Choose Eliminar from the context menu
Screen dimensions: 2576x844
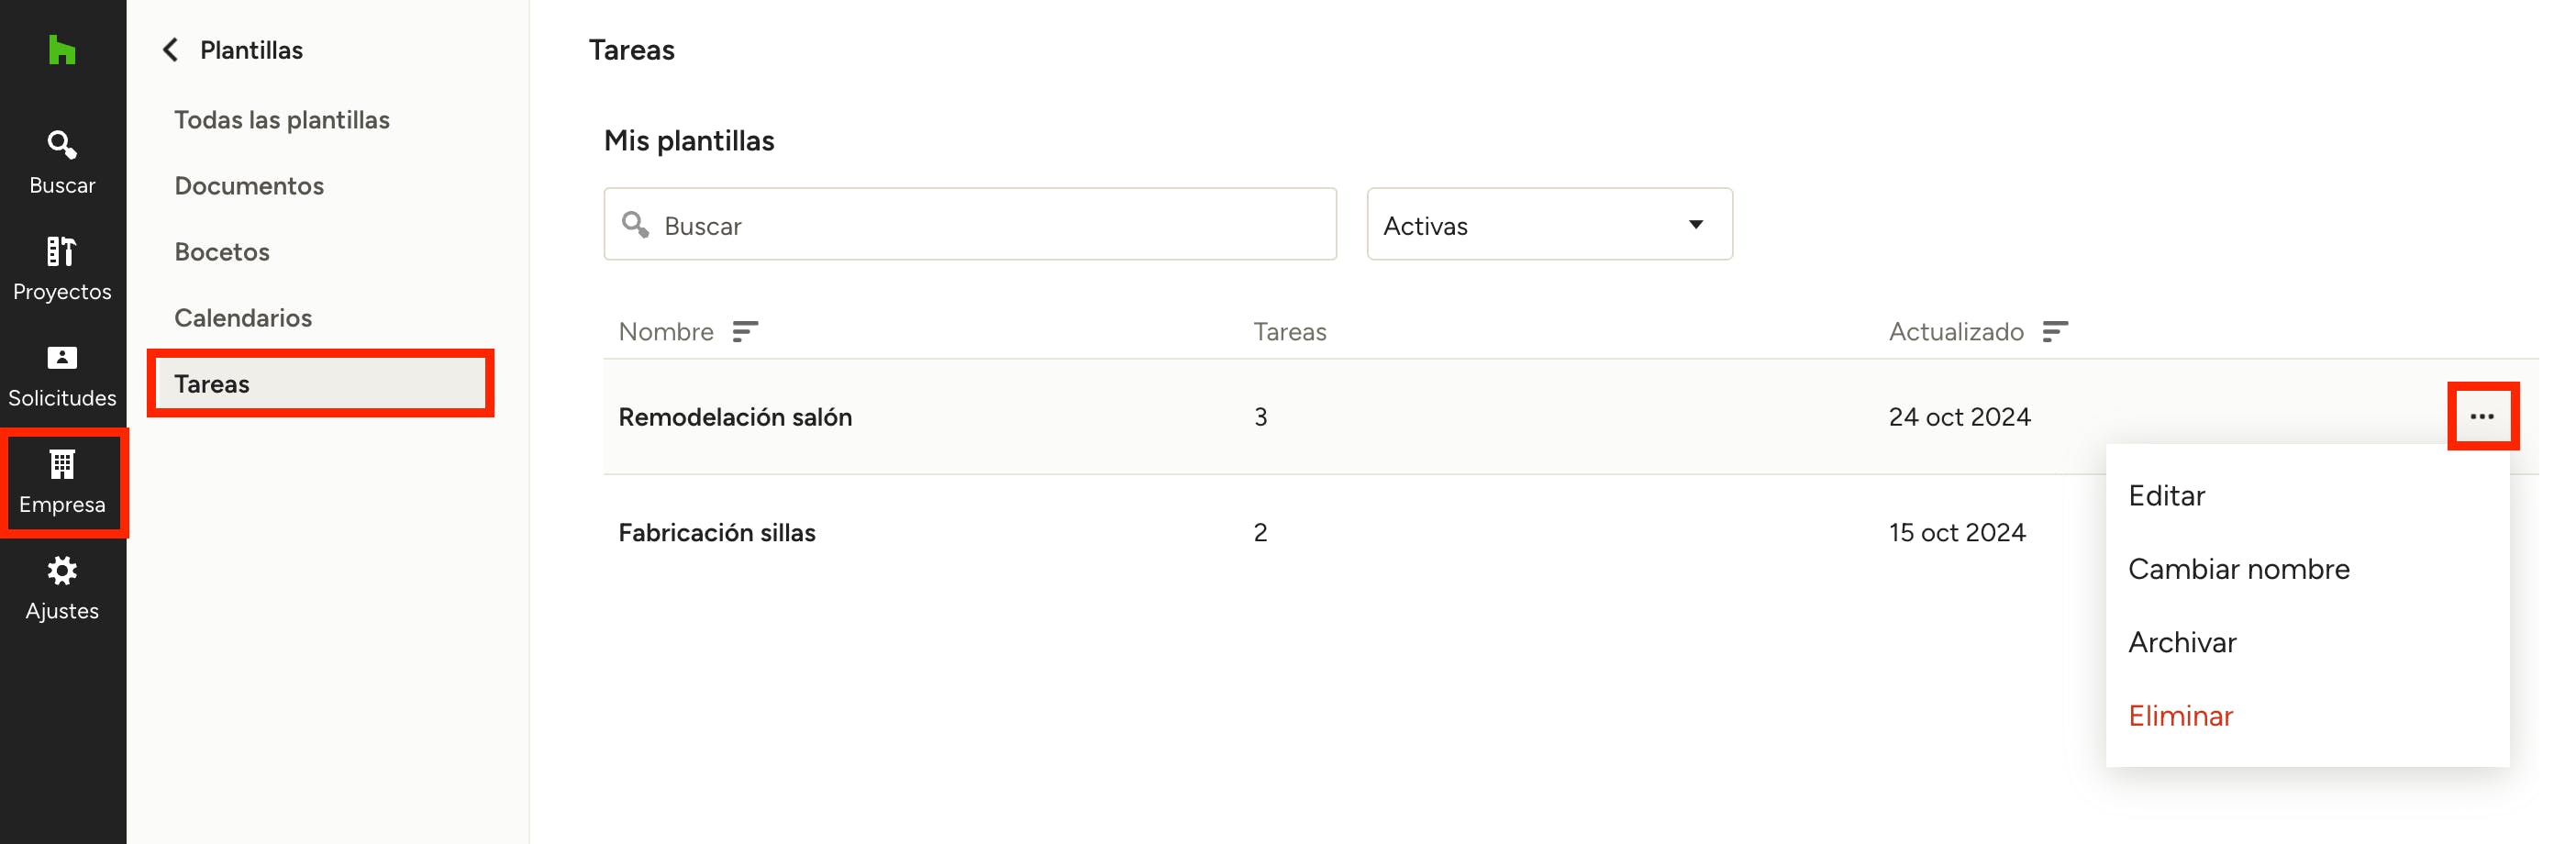[2180, 716]
